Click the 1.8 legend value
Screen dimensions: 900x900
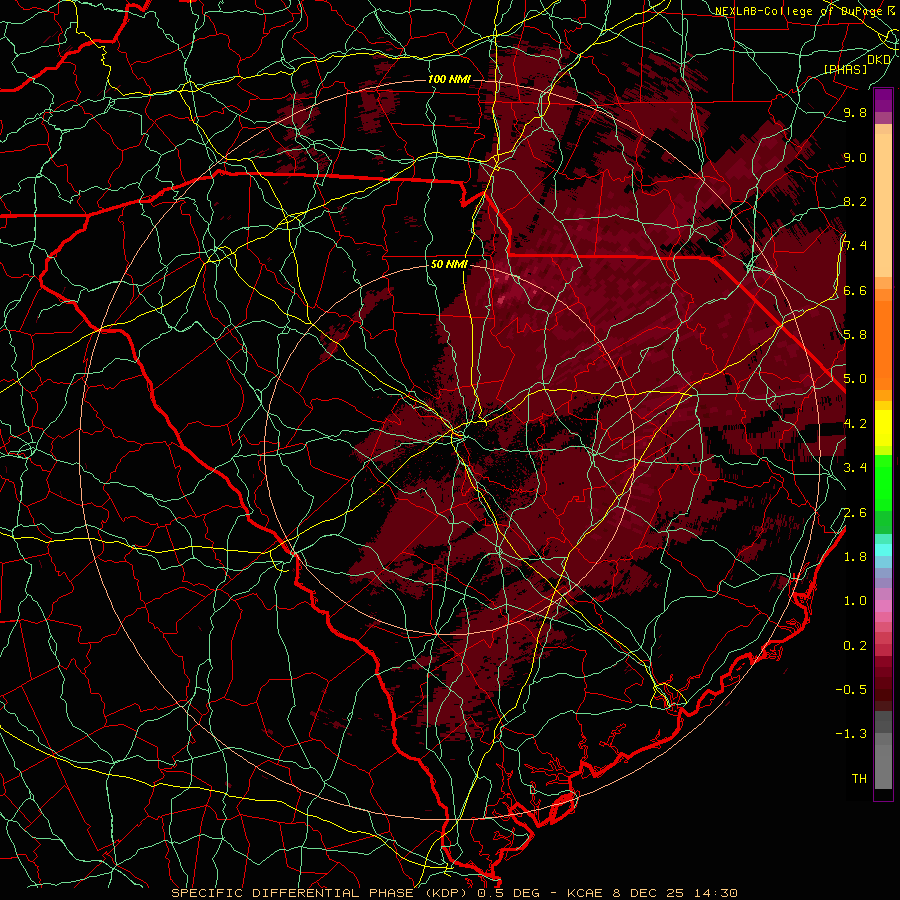(x=855, y=557)
